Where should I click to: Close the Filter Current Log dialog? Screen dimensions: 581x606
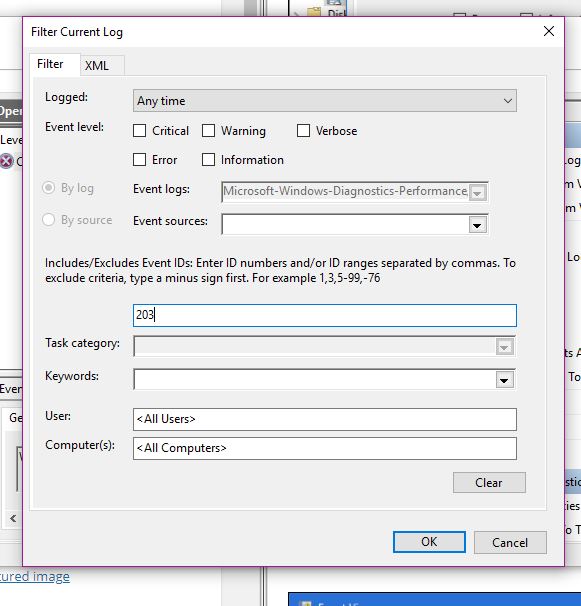coord(549,31)
